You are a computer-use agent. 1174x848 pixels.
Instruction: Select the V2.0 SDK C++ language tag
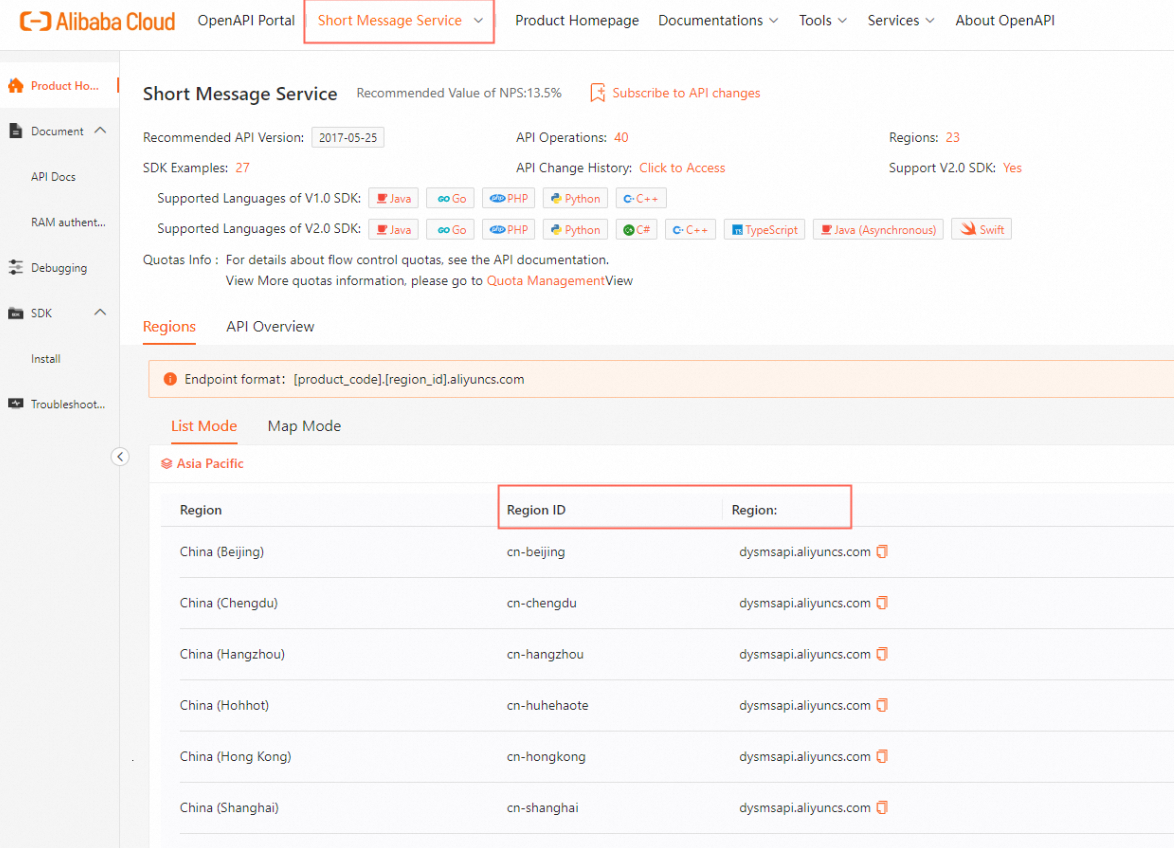(690, 230)
